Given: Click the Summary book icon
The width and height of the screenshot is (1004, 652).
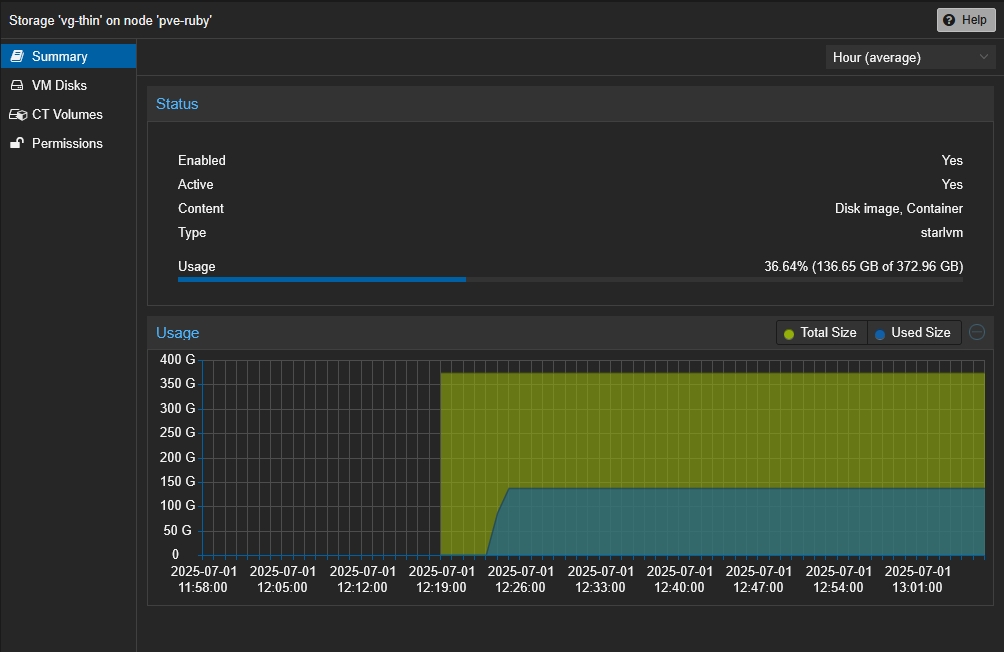Looking at the screenshot, I should pos(17,56).
